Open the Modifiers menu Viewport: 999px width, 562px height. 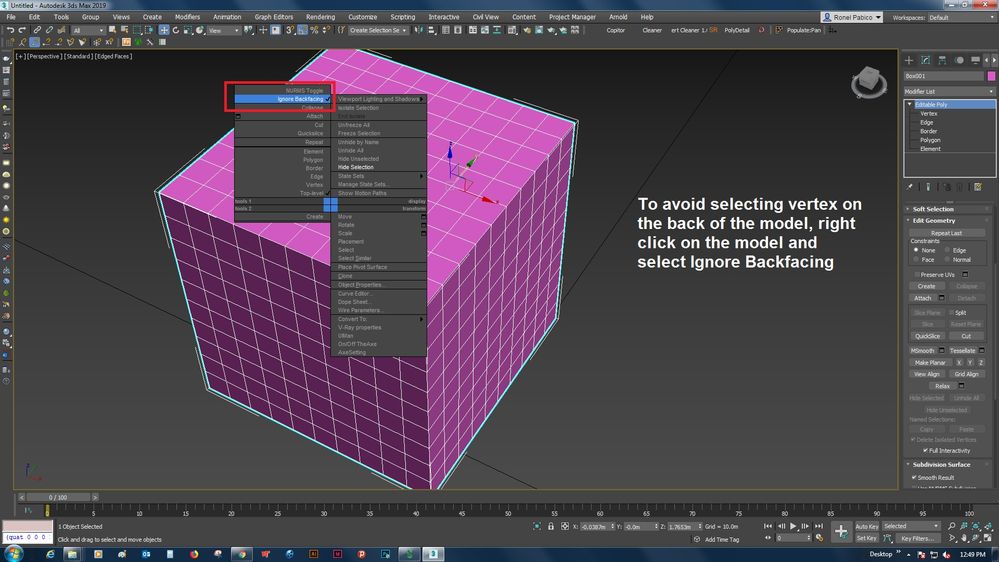click(187, 17)
